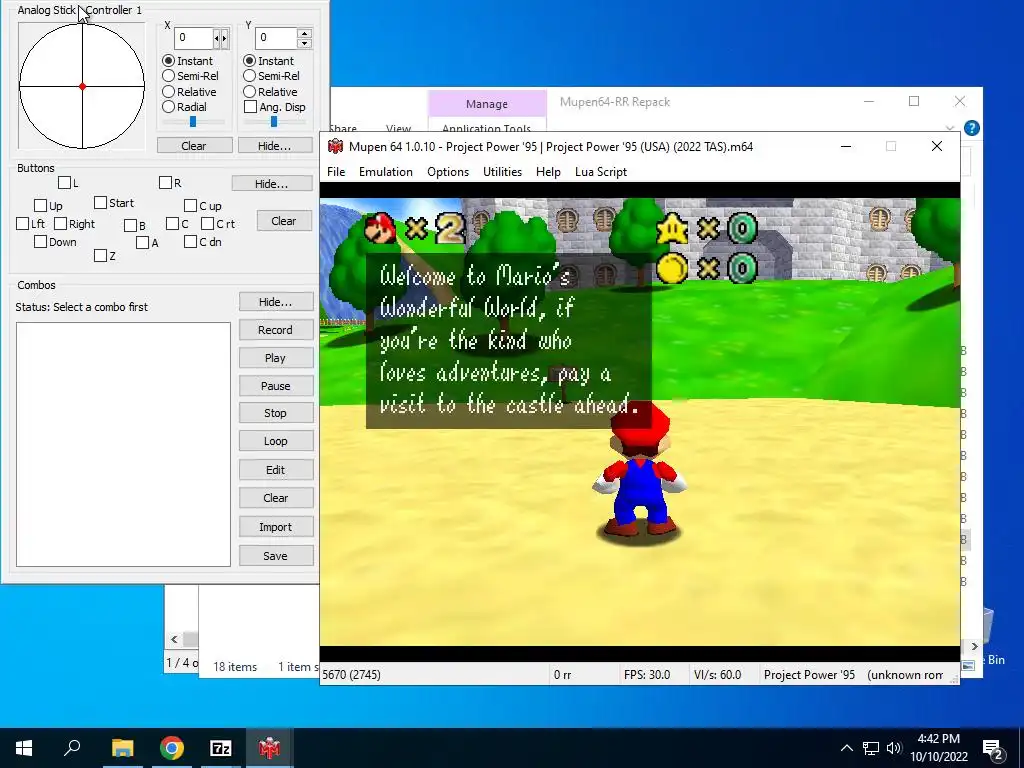1024x768 pixels.
Task: Click Explorer window help icon
Action: [972, 128]
